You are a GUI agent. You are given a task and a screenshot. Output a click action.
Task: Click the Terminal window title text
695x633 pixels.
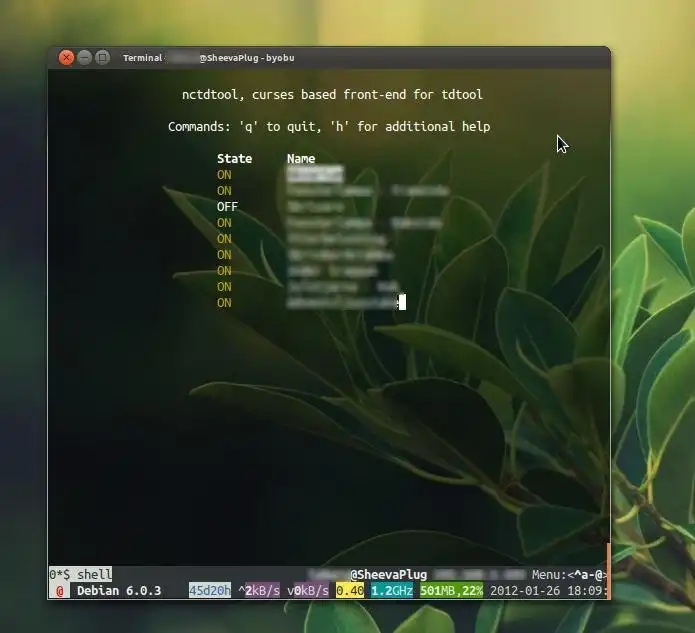pos(209,58)
